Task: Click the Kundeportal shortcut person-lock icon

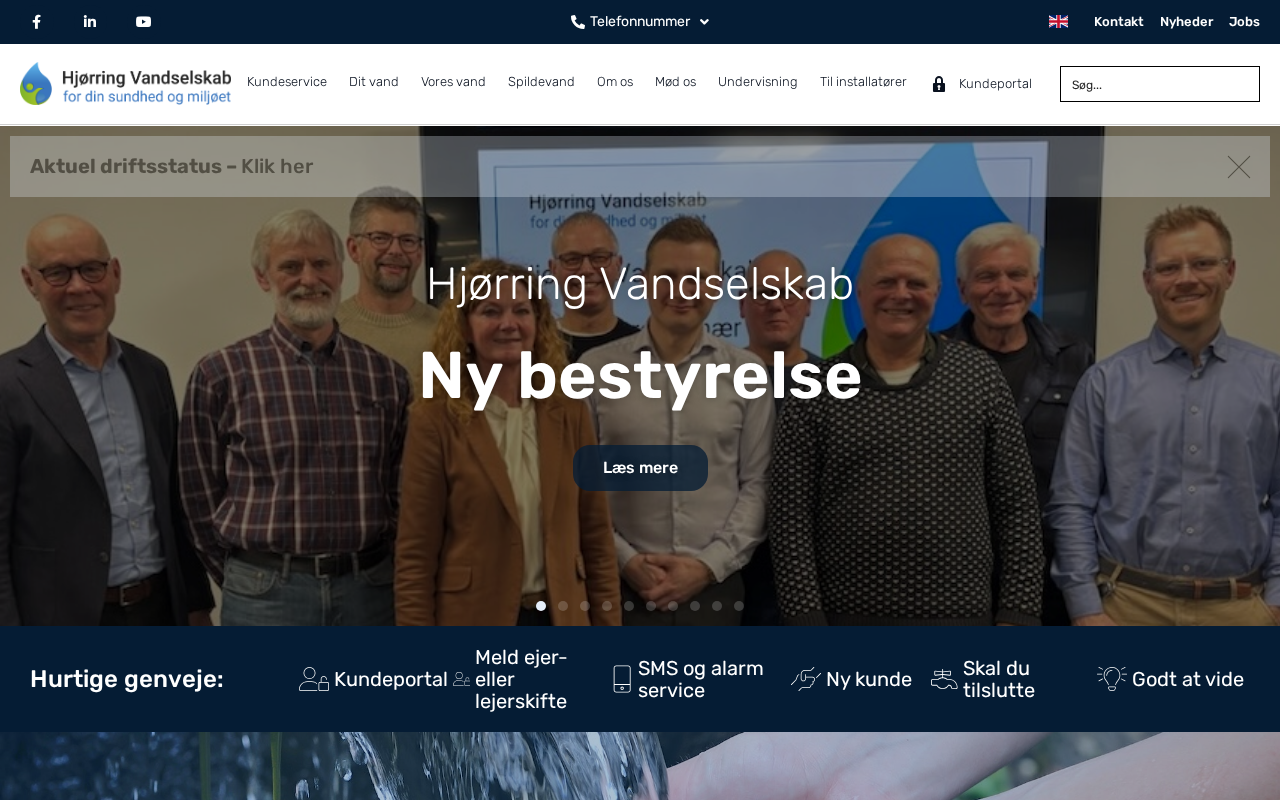Action: 314,679
